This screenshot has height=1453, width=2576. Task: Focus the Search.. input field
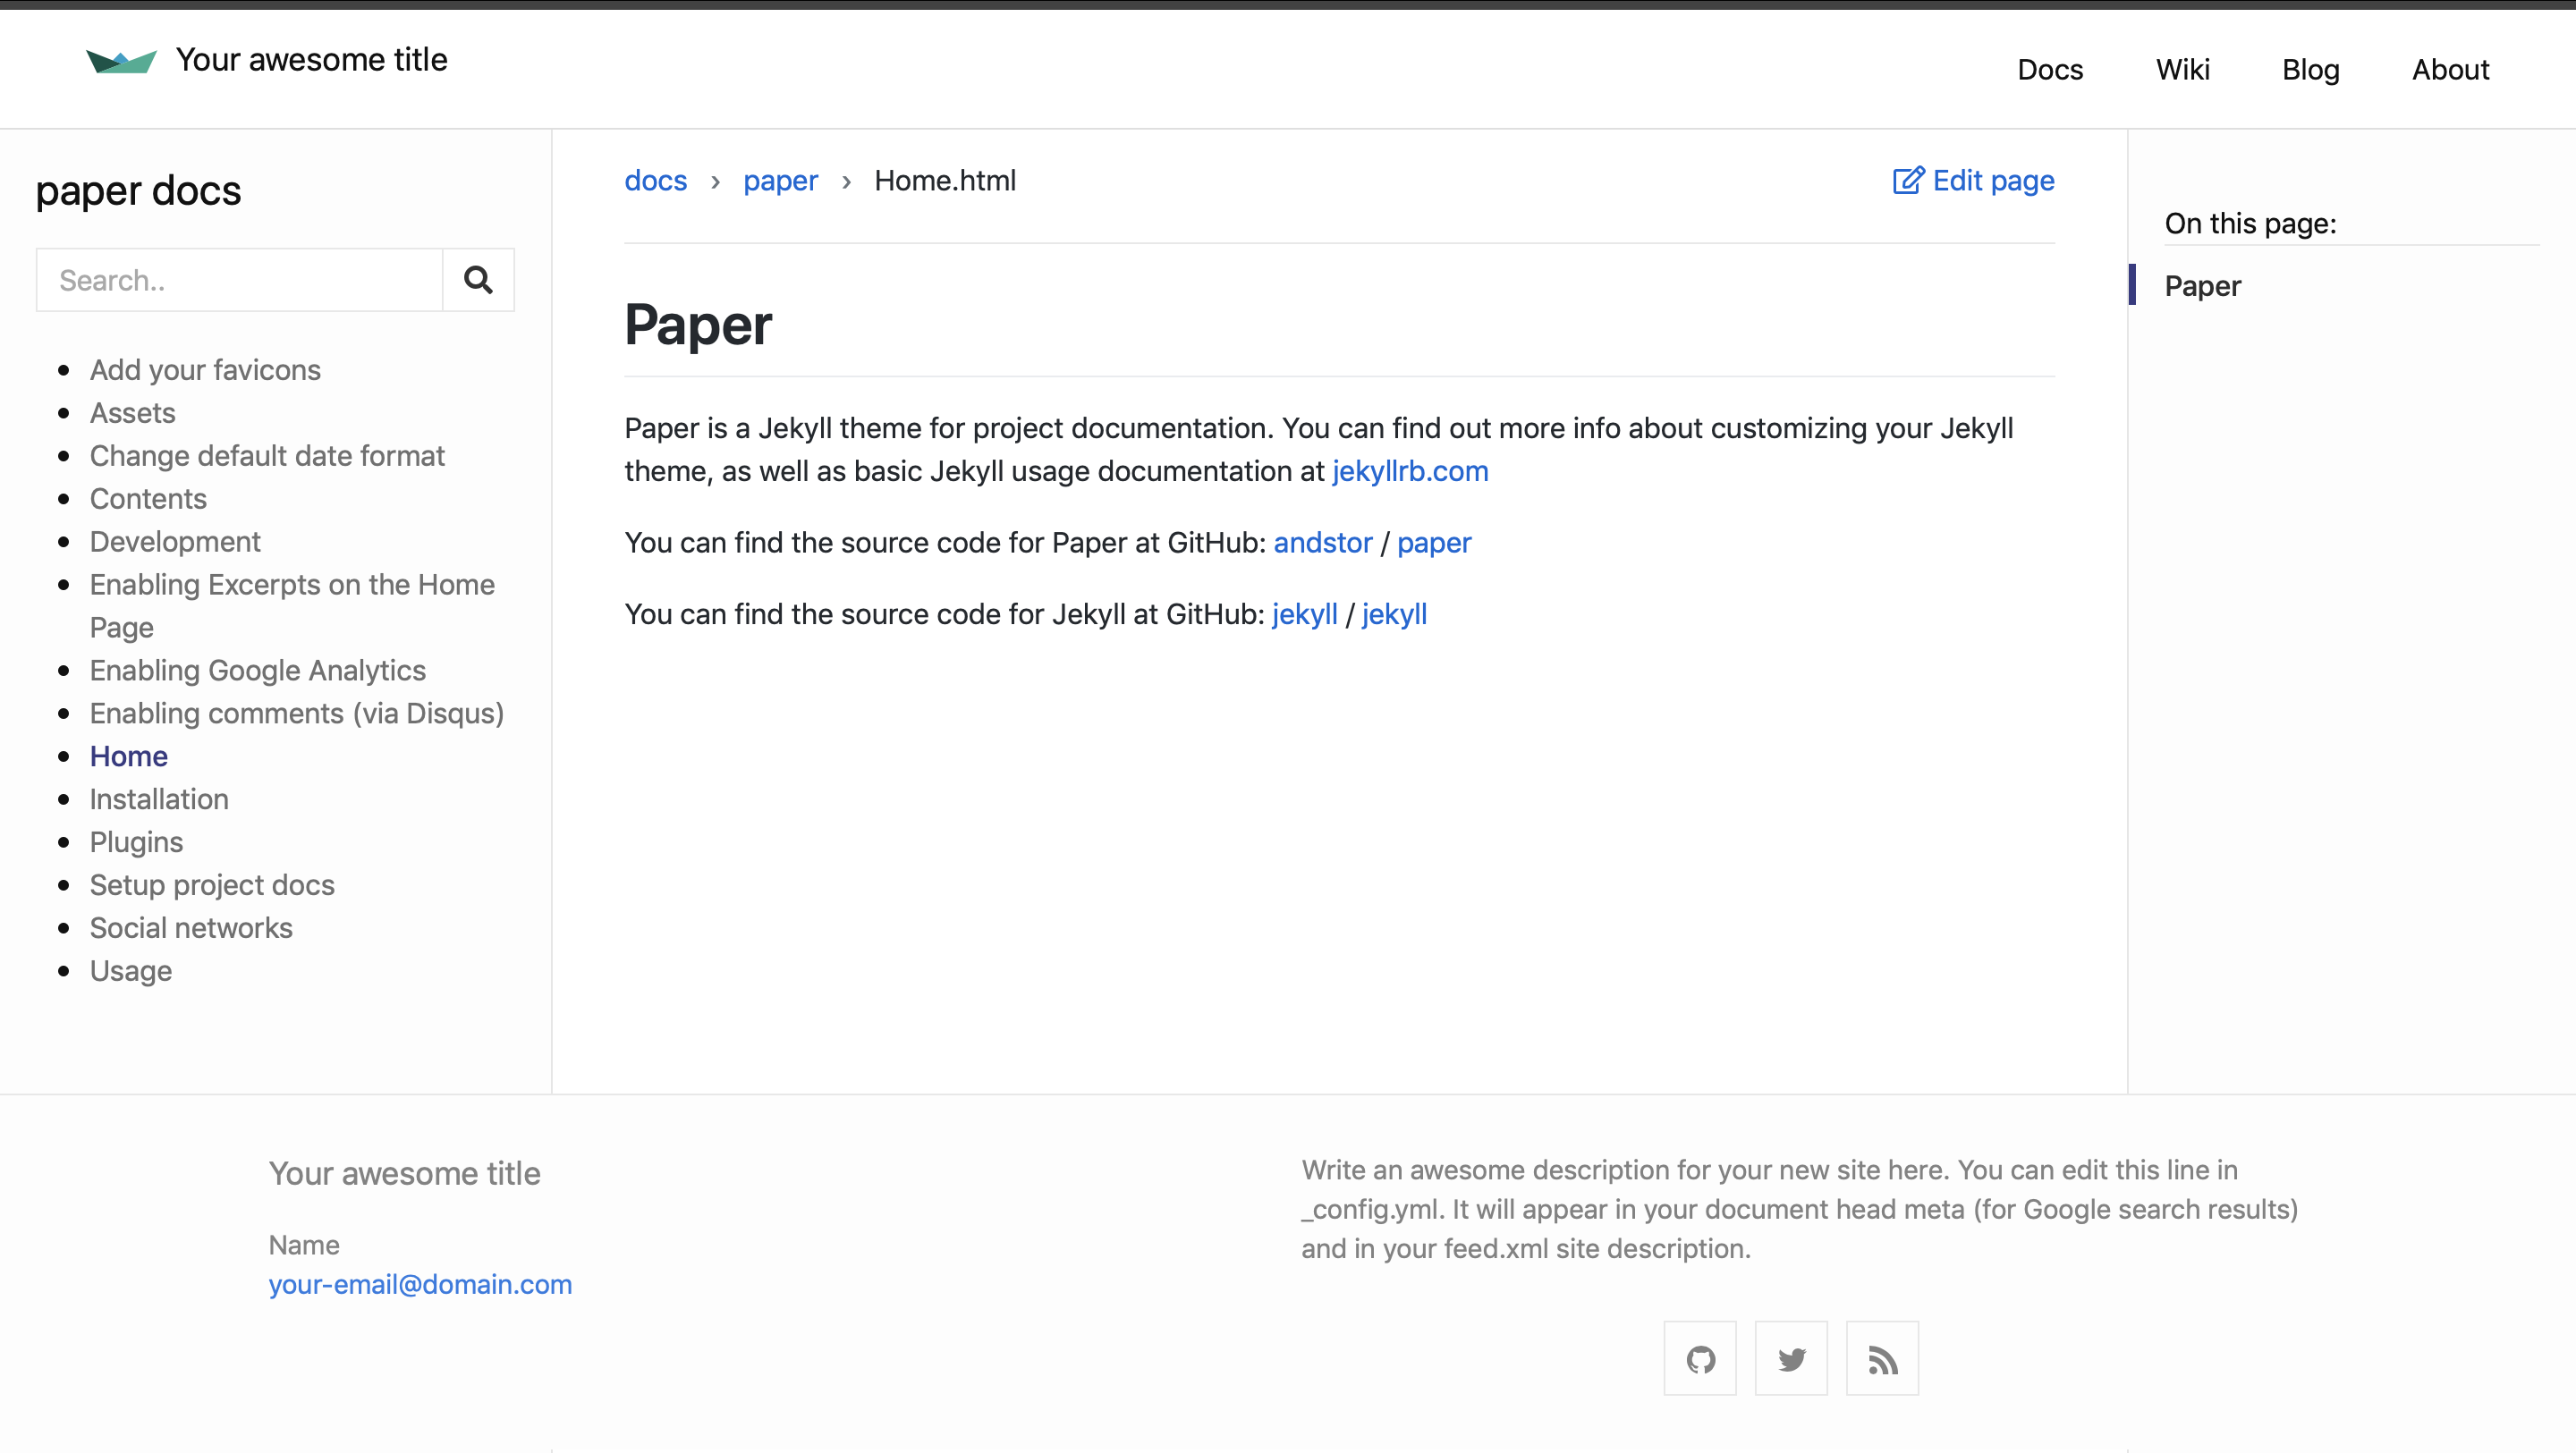(240, 280)
